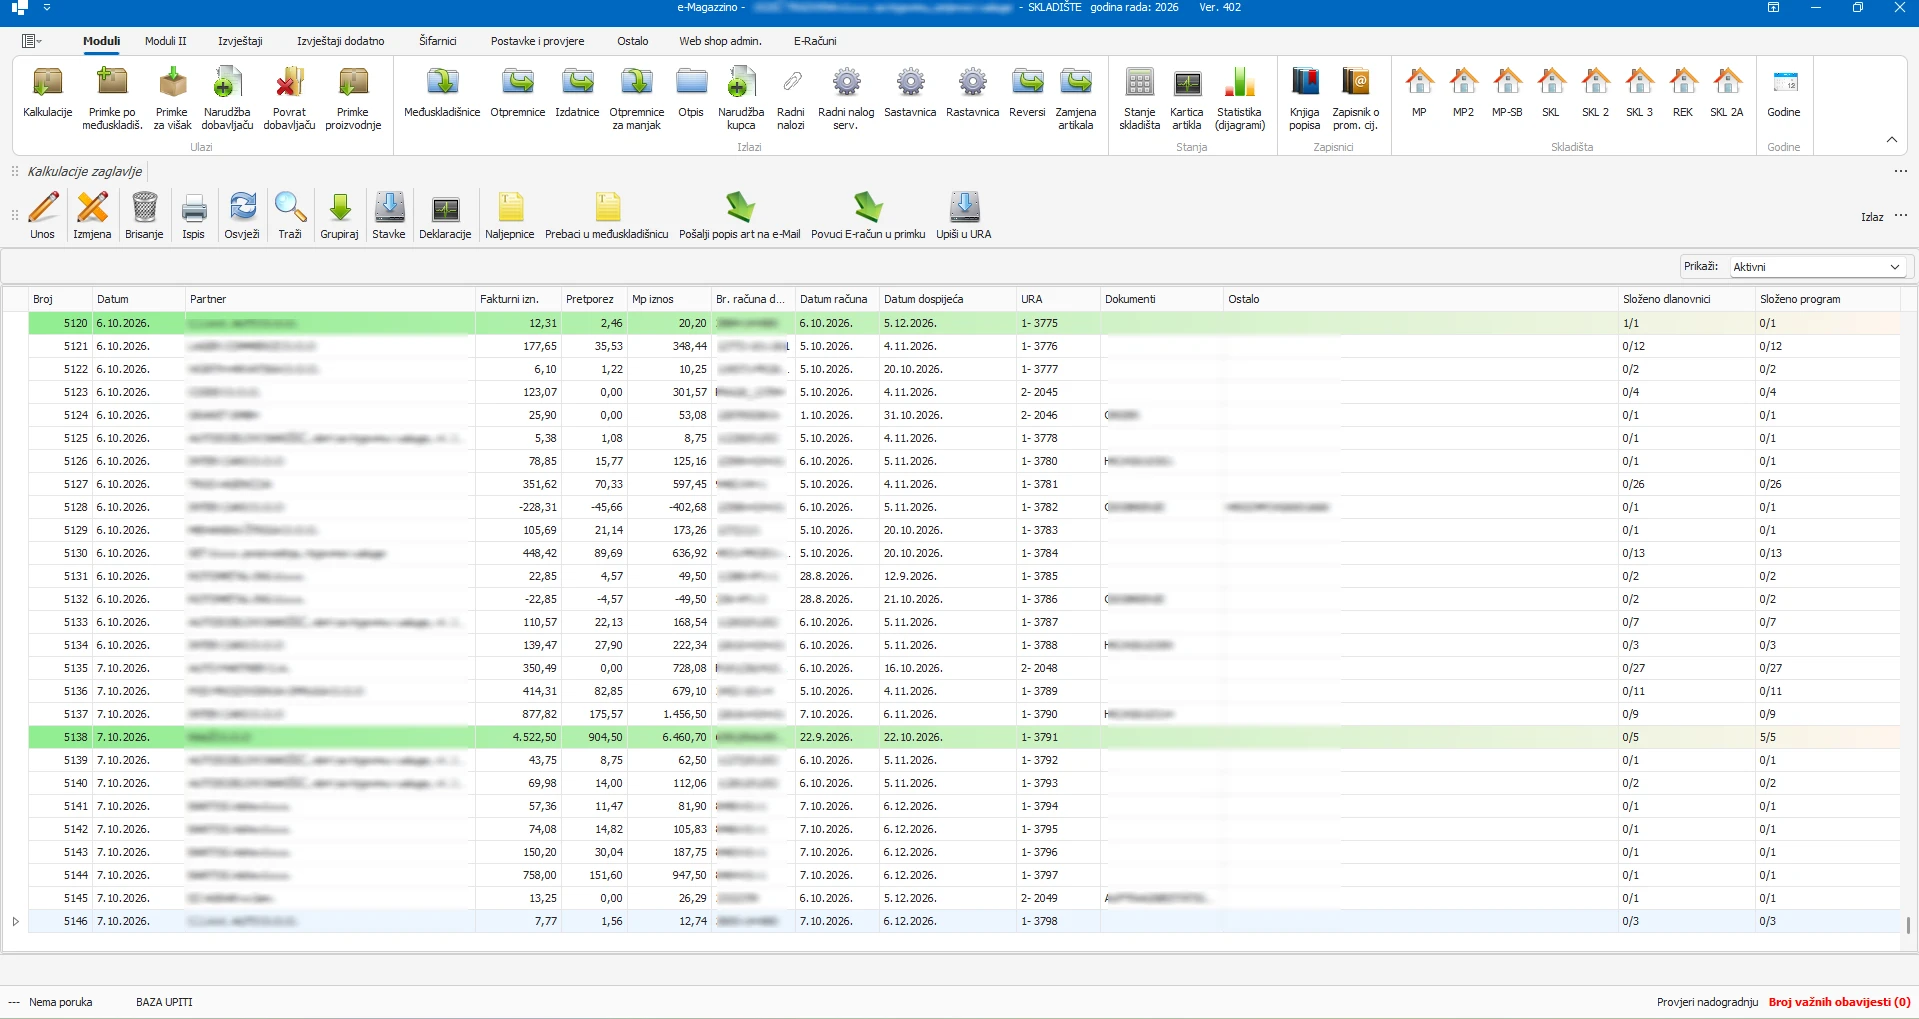The width and height of the screenshot is (1919, 1019).
Task: Switch to Moduli II tab
Action: coord(166,41)
